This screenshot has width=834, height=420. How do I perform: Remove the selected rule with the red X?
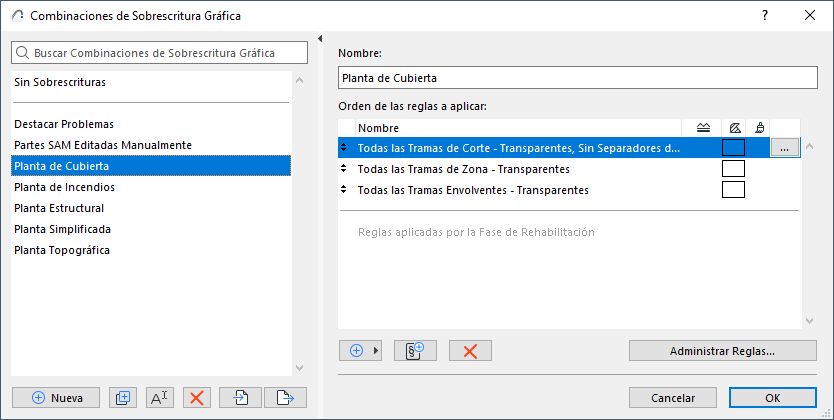(470, 351)
